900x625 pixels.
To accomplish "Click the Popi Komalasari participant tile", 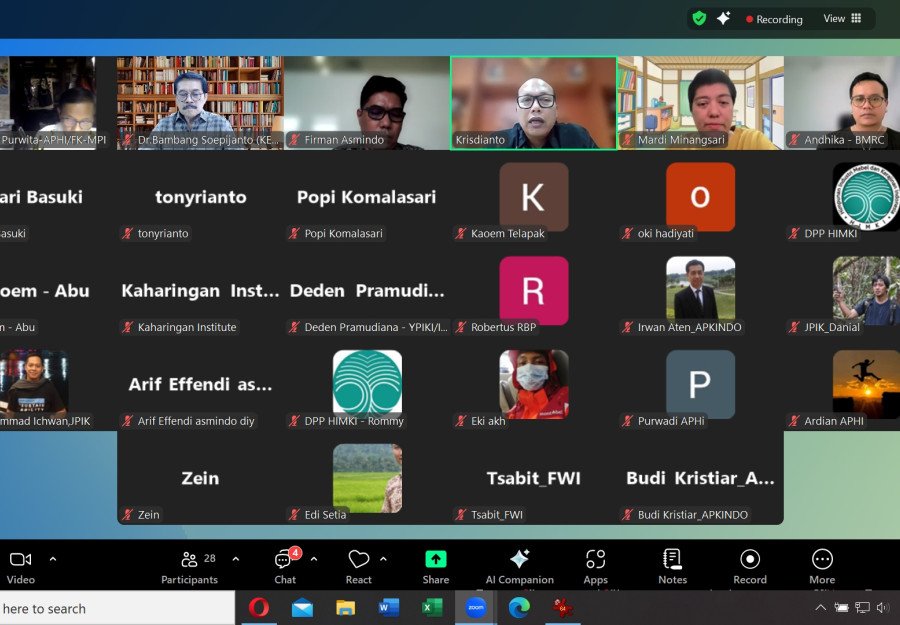I will [367, 197].
